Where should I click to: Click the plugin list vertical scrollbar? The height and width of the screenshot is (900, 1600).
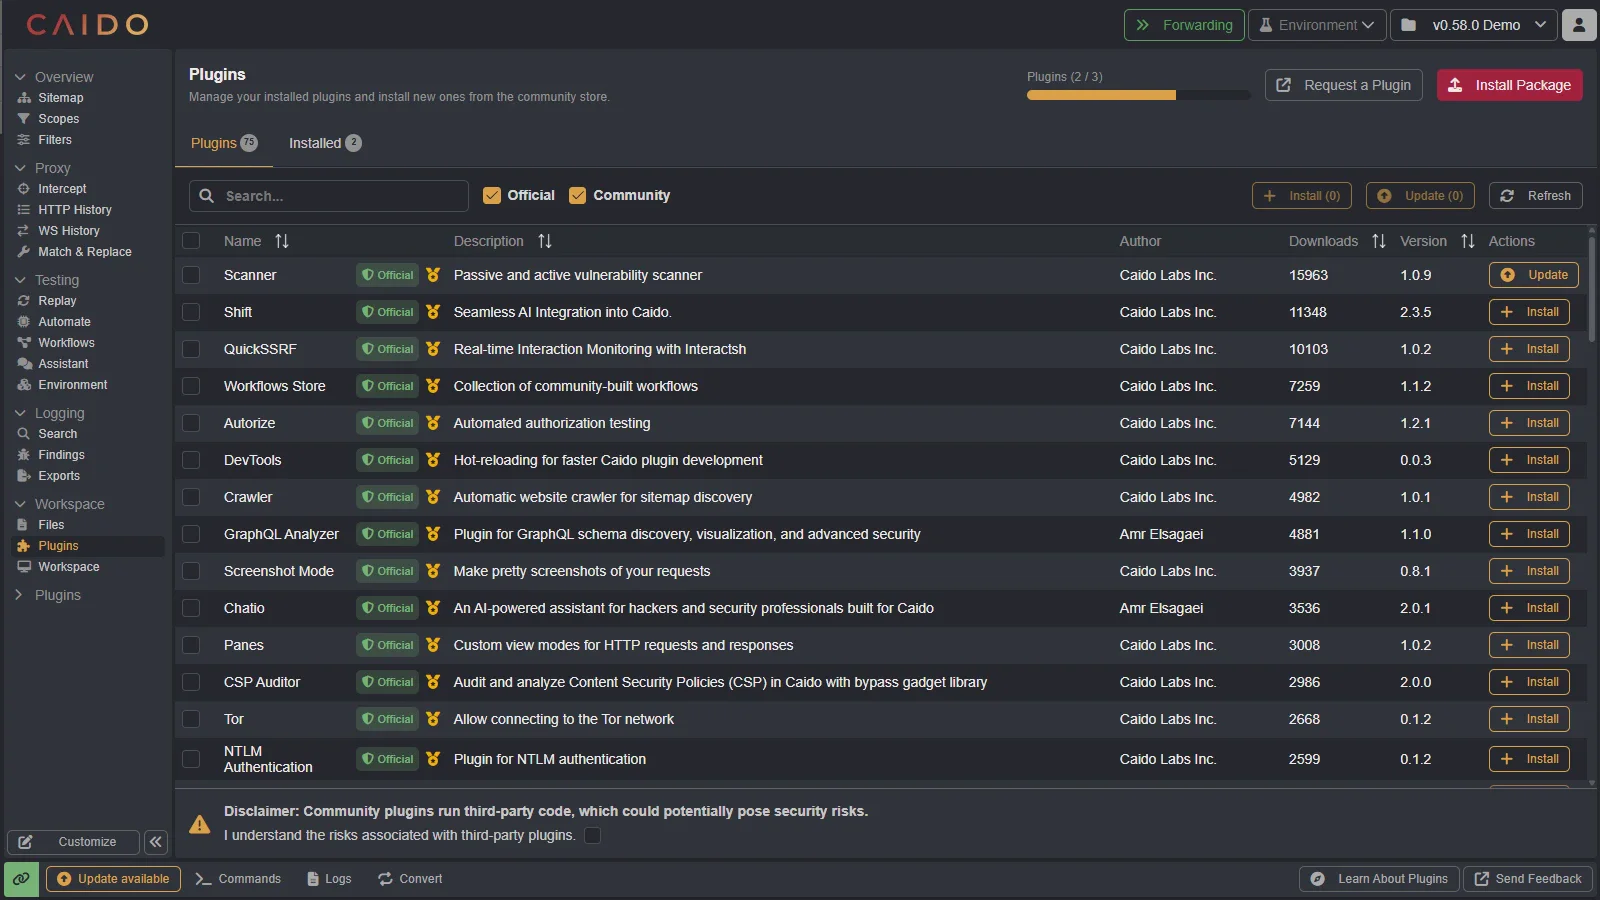[1592, 290]
